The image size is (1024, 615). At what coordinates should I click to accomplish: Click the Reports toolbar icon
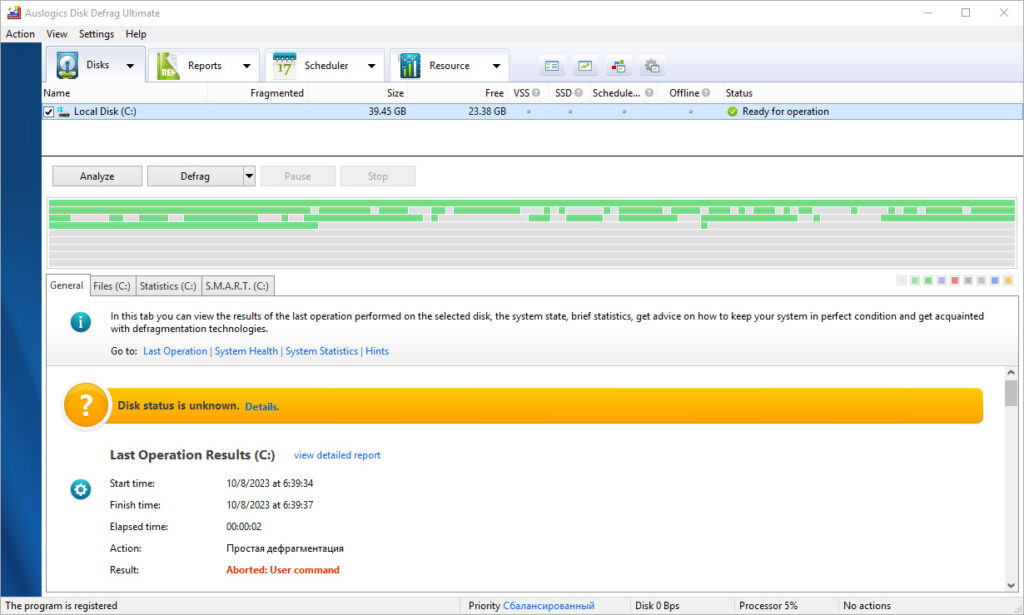(168, 65)
